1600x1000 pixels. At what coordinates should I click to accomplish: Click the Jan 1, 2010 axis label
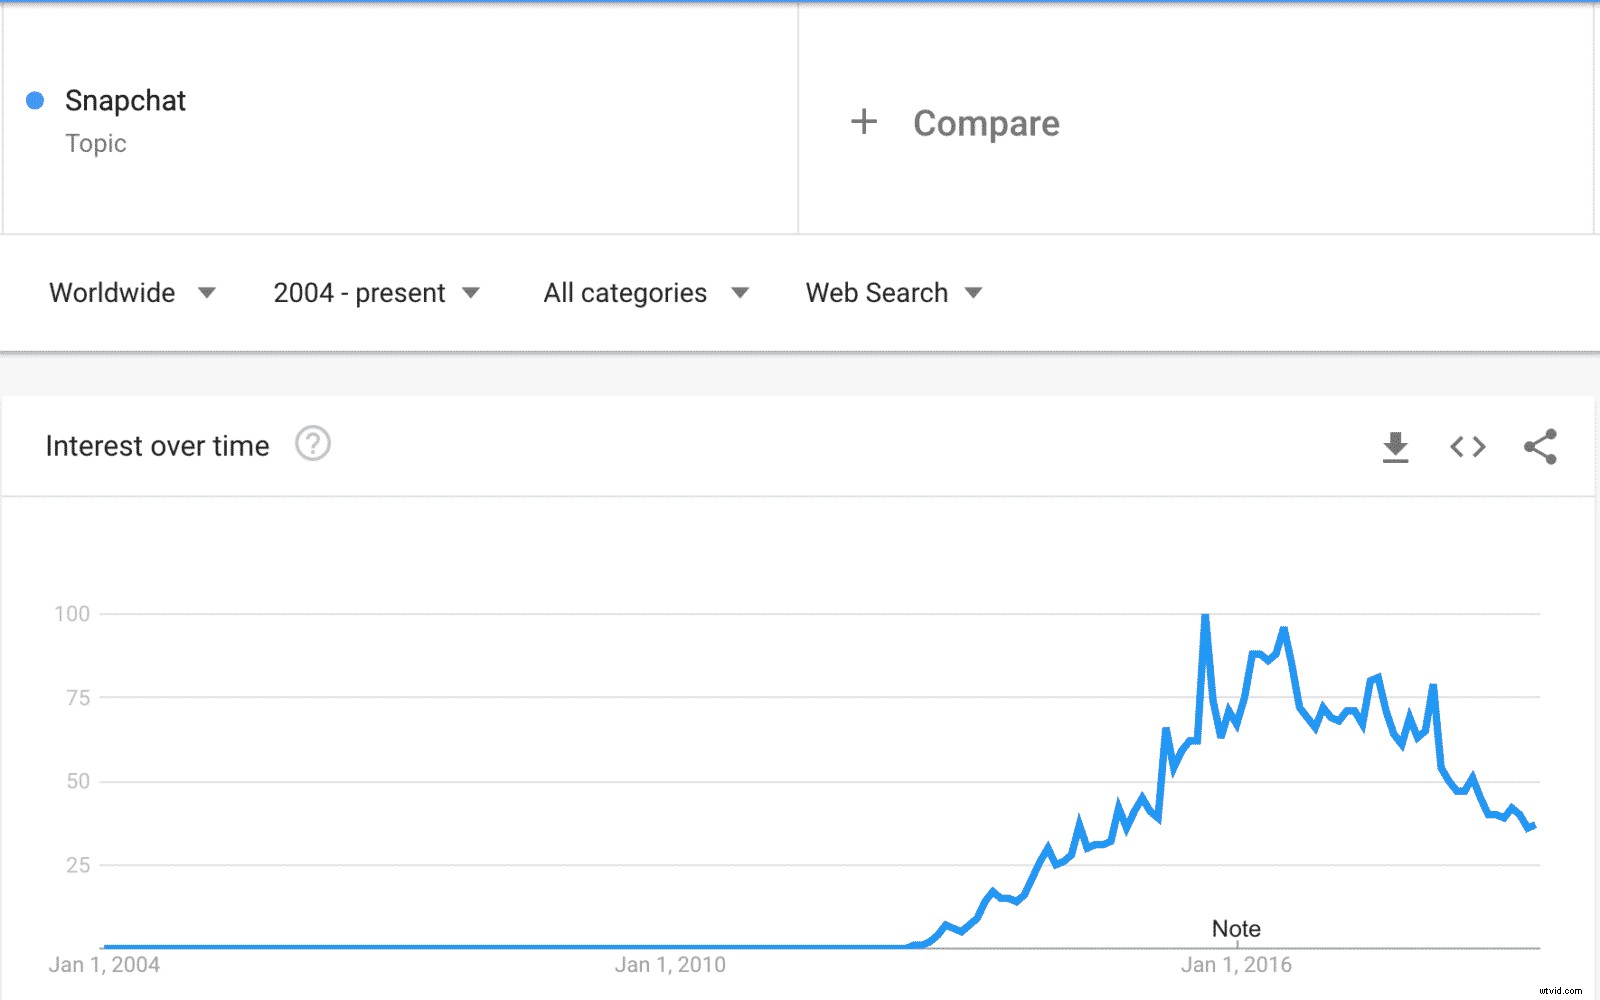point(670,965)
